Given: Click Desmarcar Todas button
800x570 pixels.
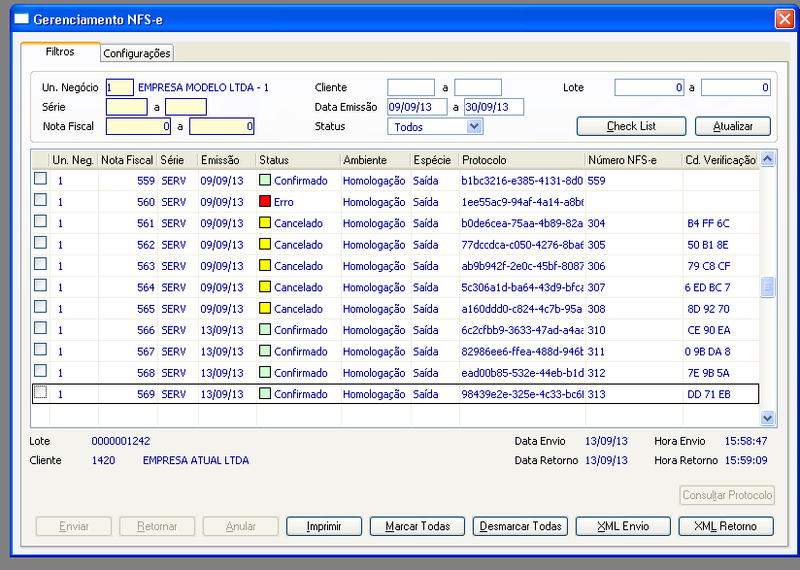Looking at the screenshot, I should [x=520, y=526].
